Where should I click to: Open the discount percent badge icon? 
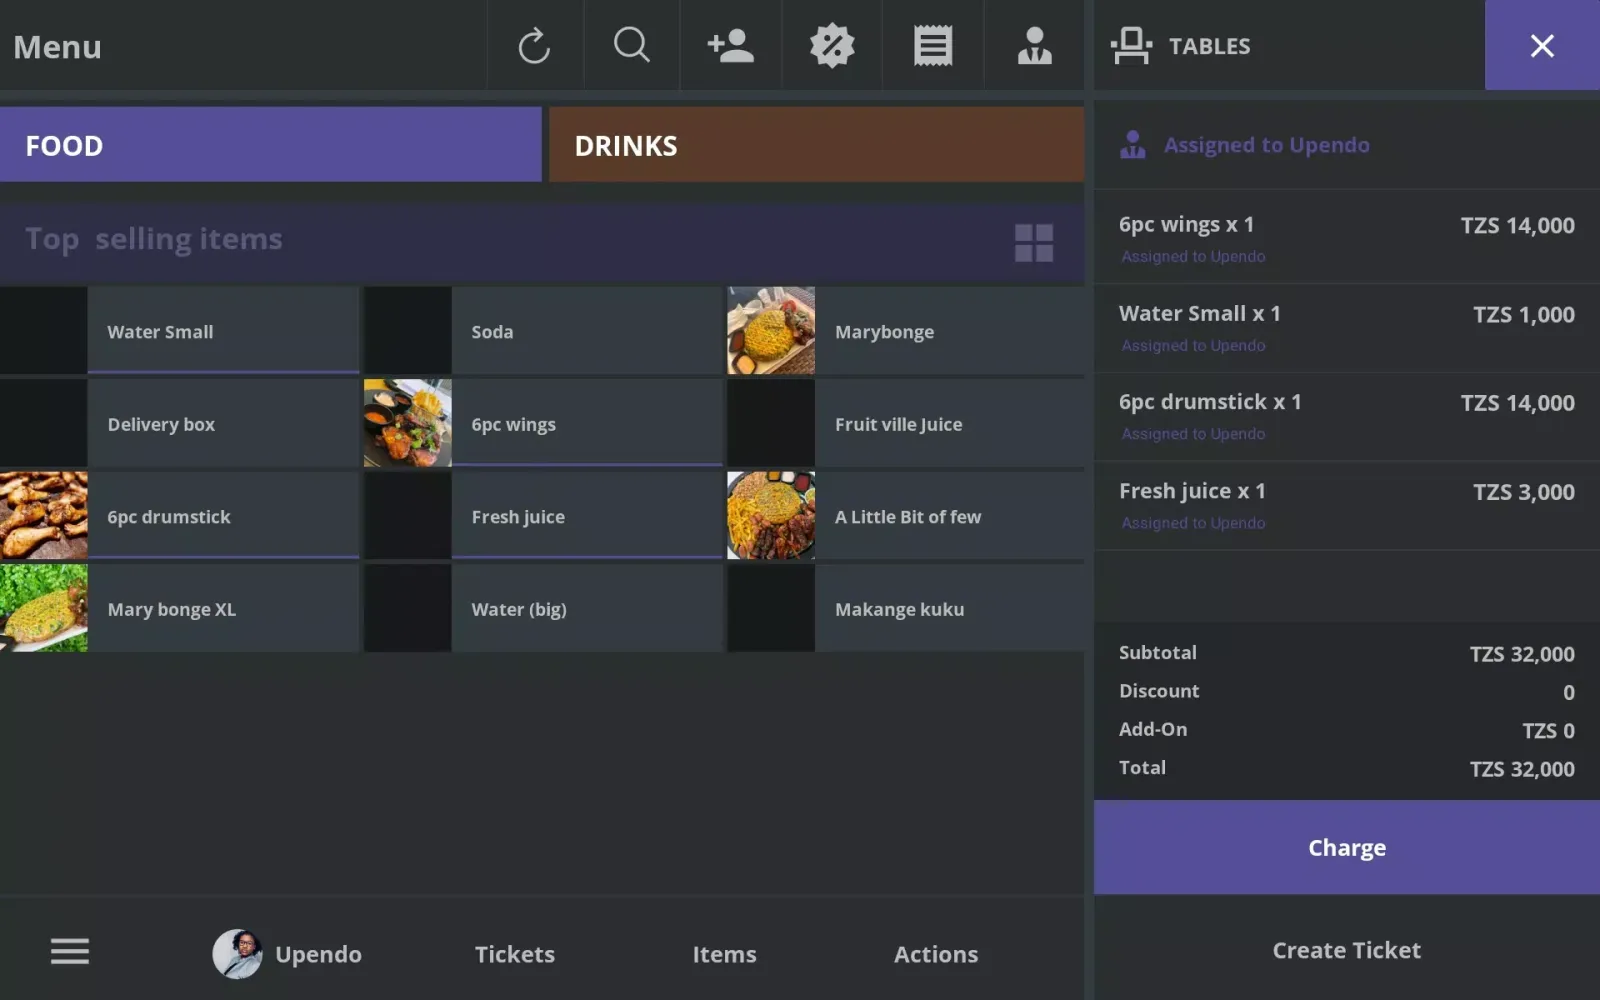coord(831,46)
